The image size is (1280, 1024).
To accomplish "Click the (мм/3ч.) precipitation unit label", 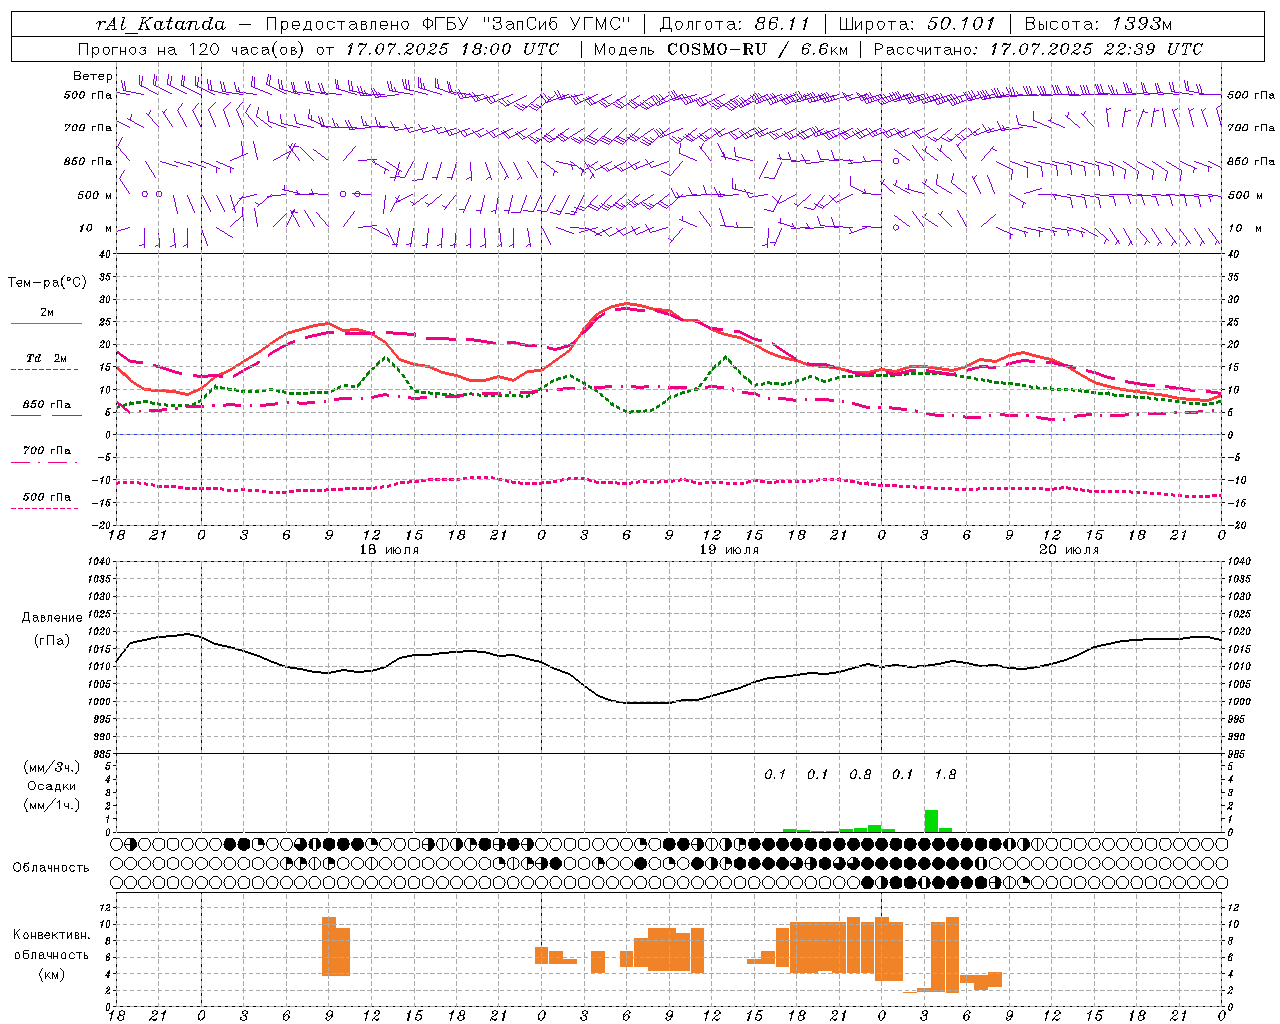I will pos(51,767).
